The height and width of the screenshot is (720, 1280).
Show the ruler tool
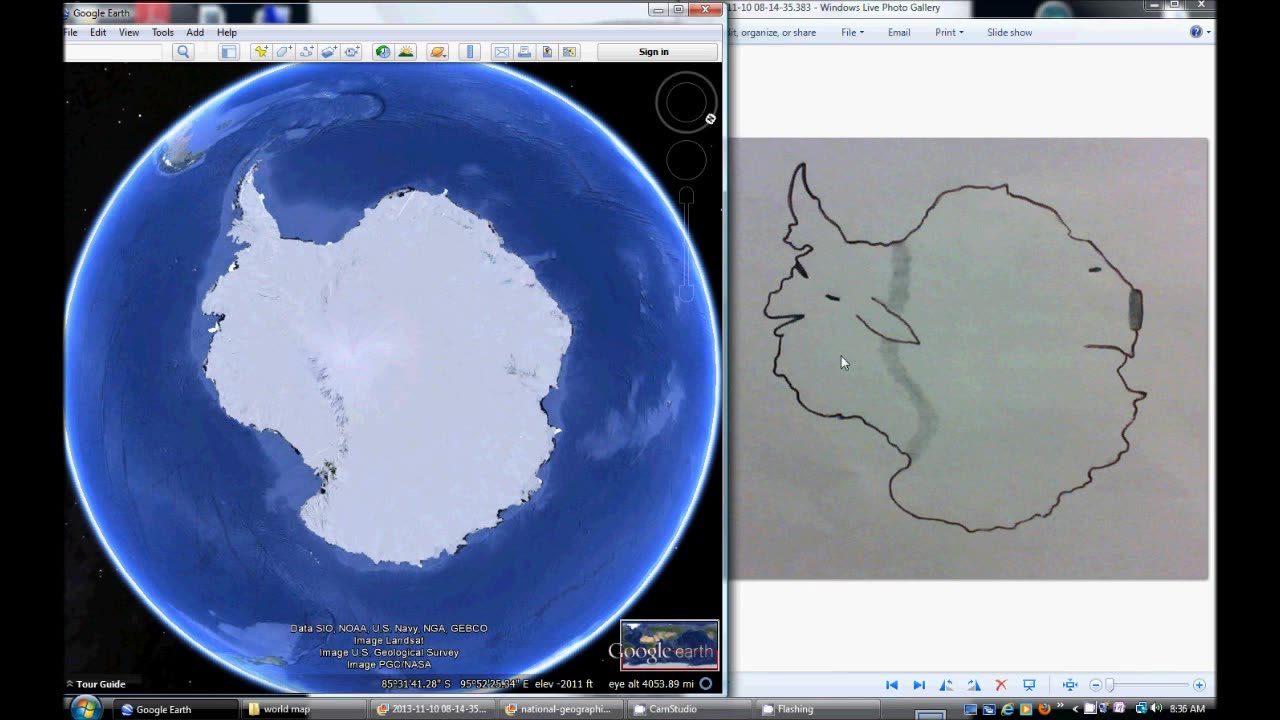pos(470,52)
